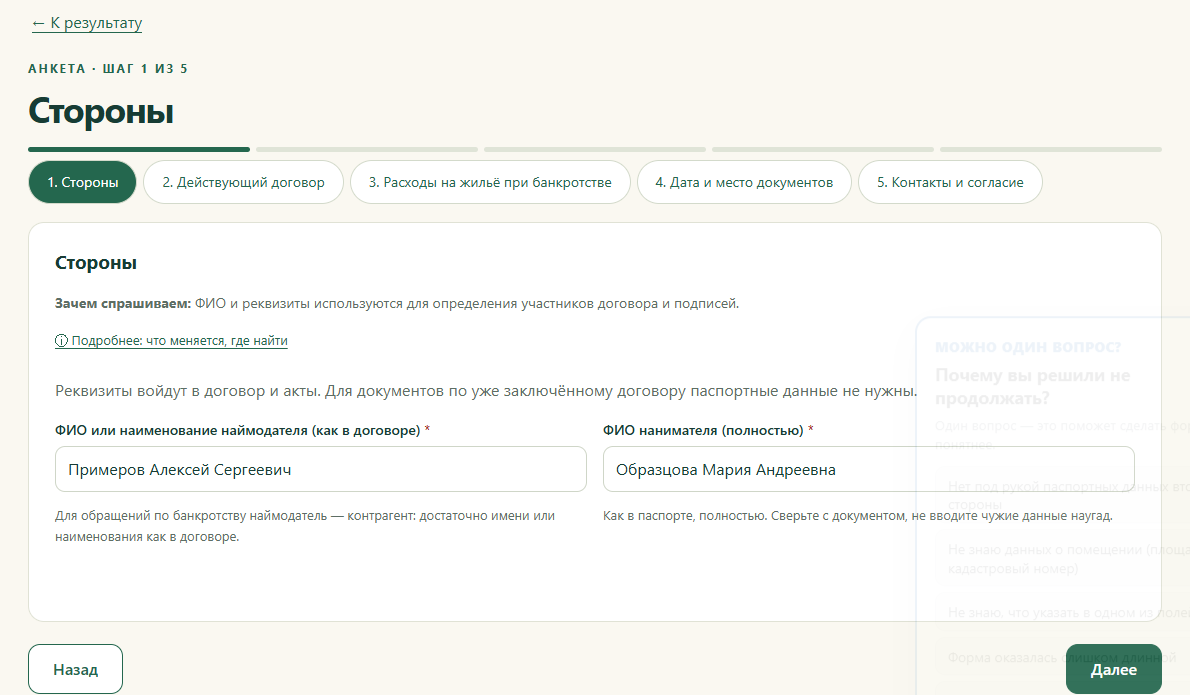Click the "Назад" button
The width and height of the screenshot is (1190, 695).
pos(75,669)
